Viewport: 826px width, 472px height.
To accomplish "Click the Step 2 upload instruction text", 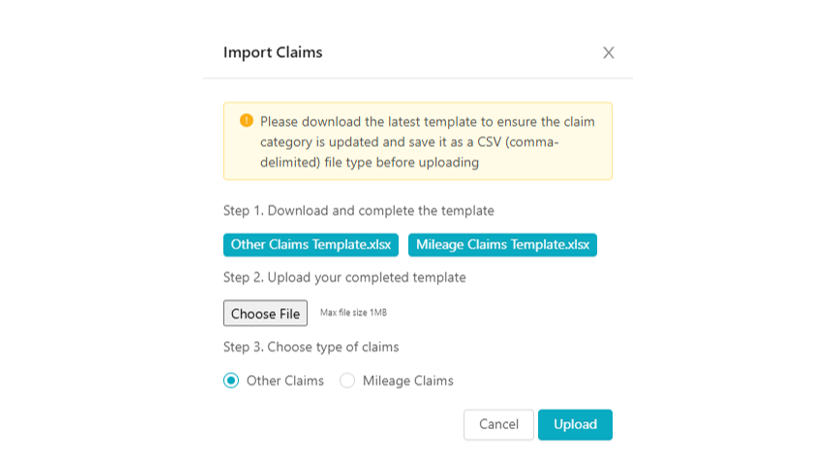I will point(344,277).
